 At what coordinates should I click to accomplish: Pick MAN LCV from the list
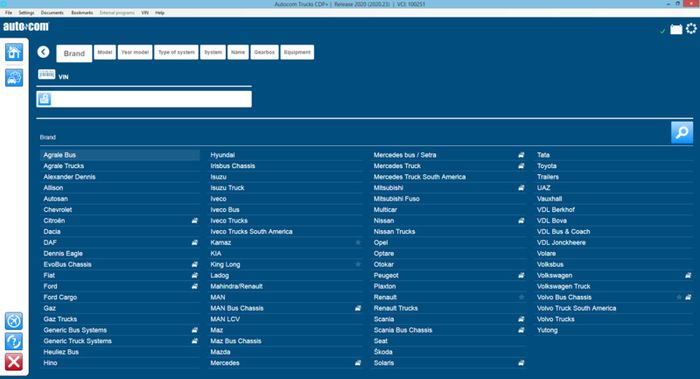285,319
